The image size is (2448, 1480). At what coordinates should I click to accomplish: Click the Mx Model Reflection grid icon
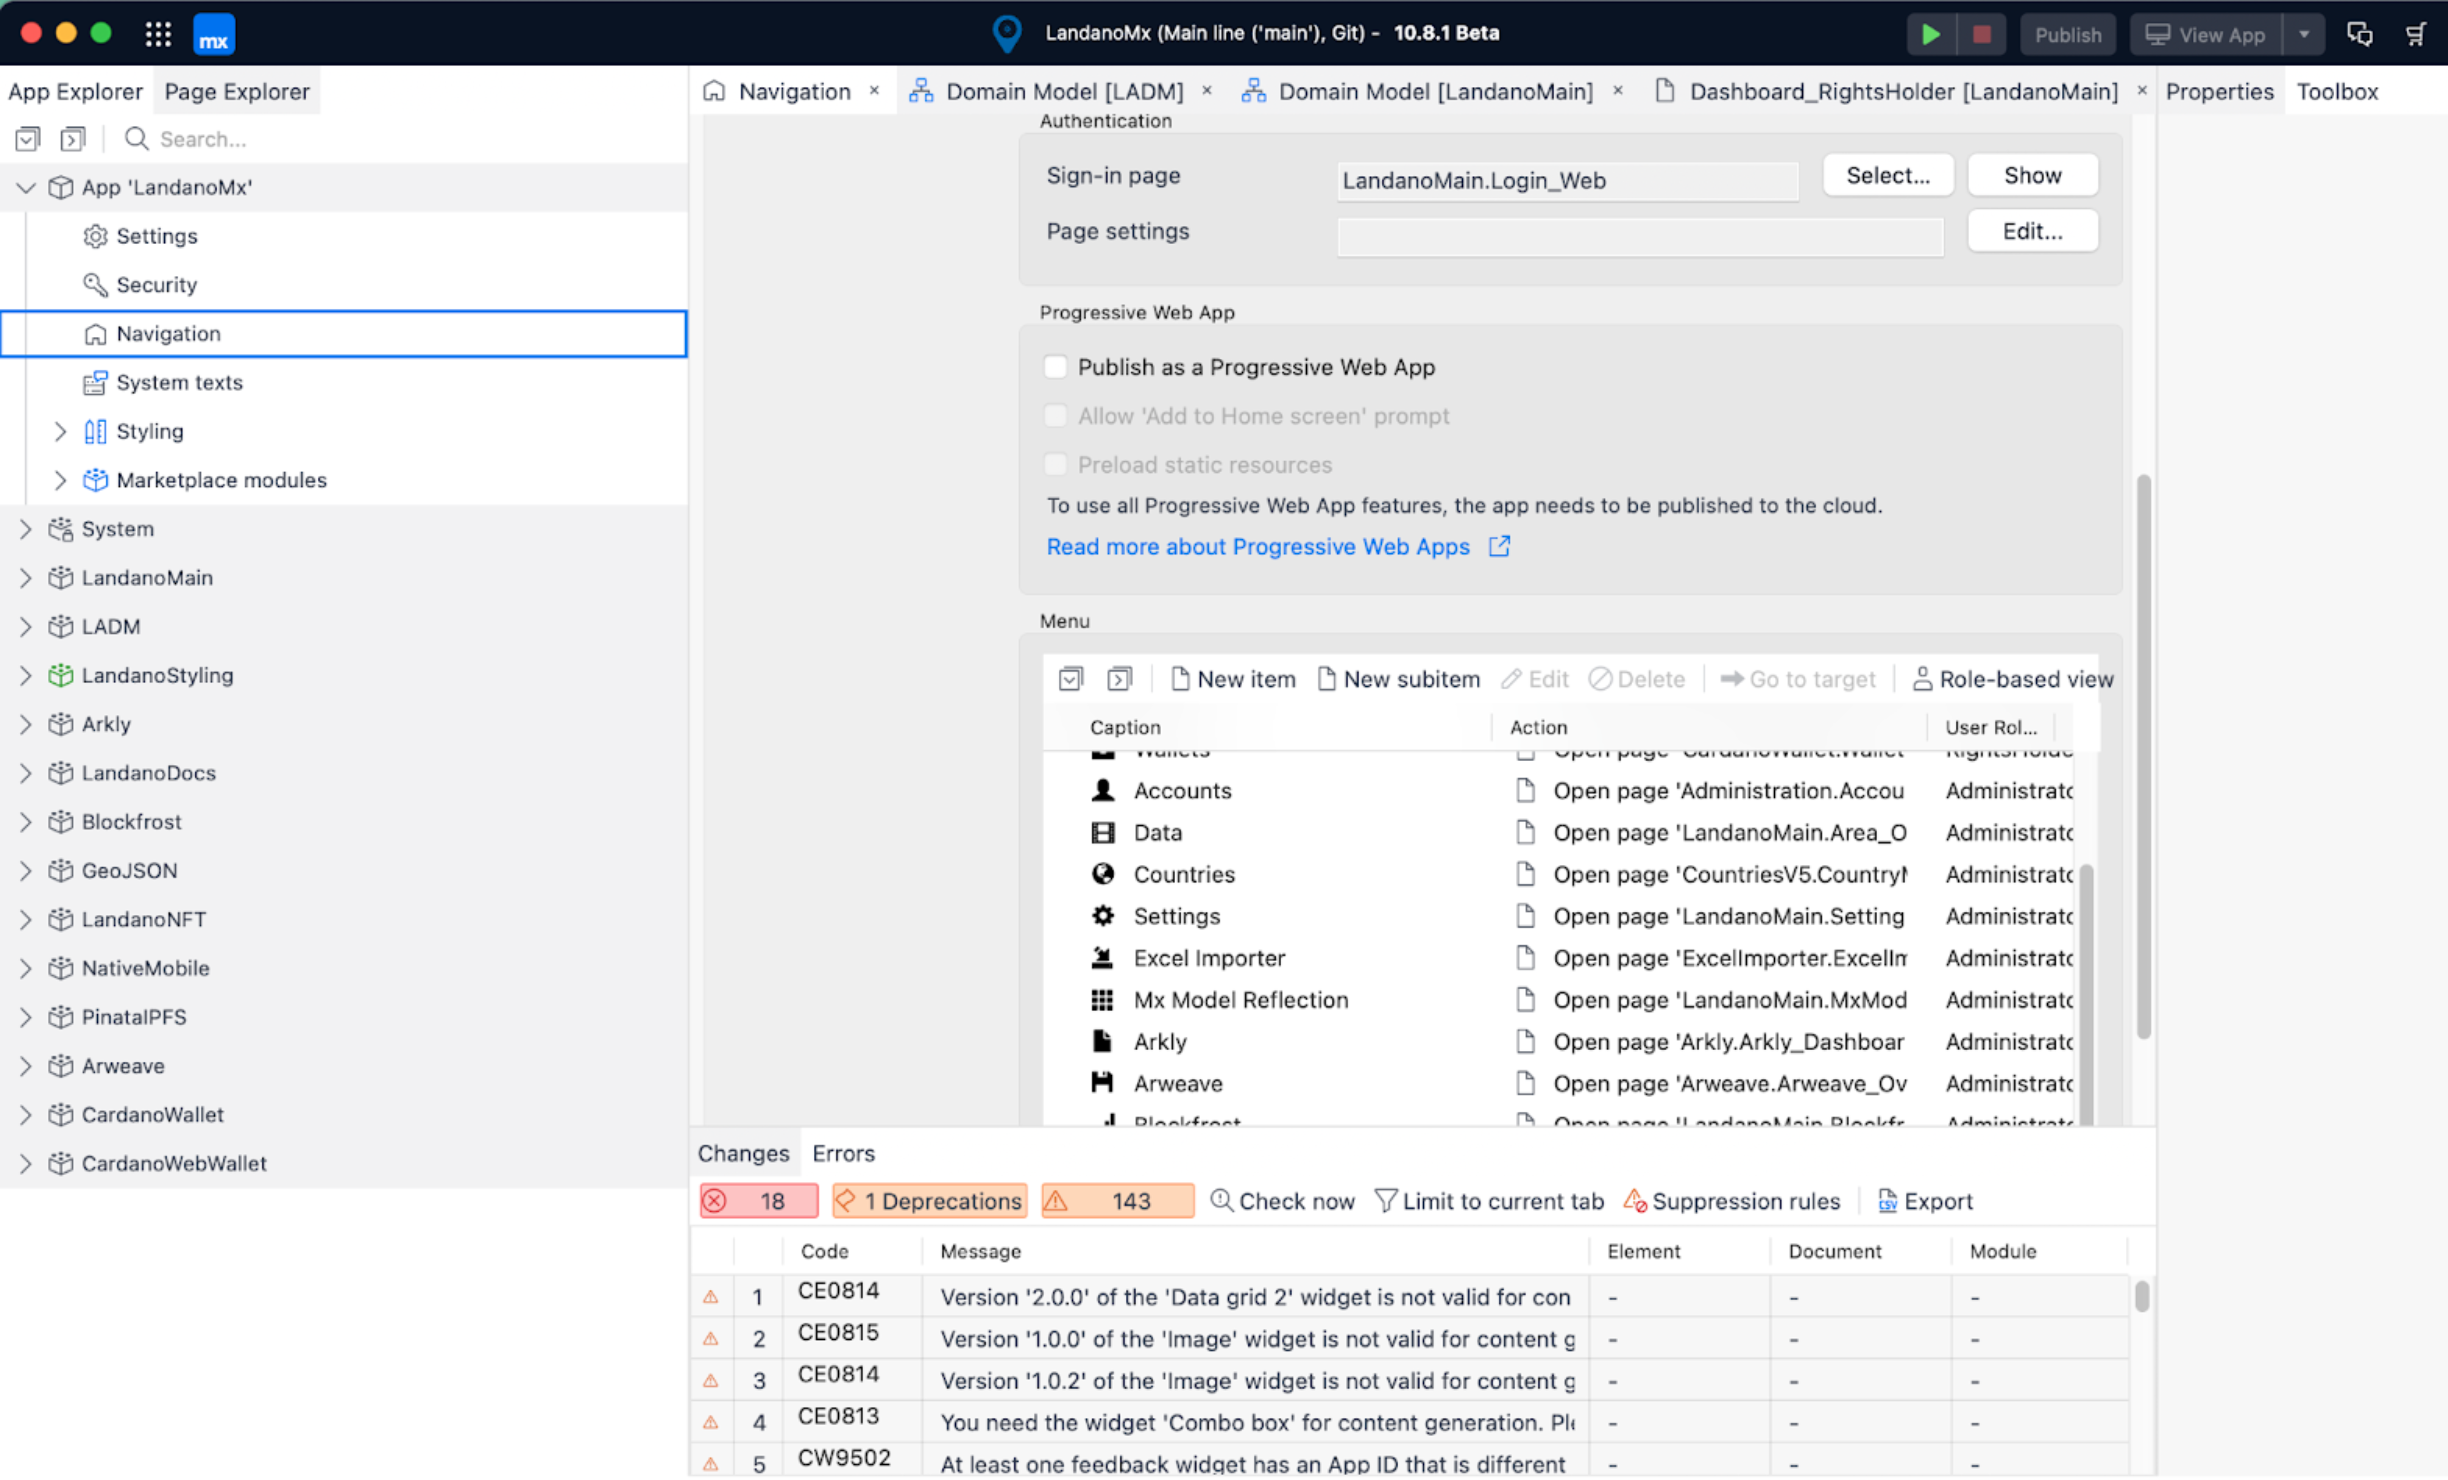[x=1102, y=1000]
